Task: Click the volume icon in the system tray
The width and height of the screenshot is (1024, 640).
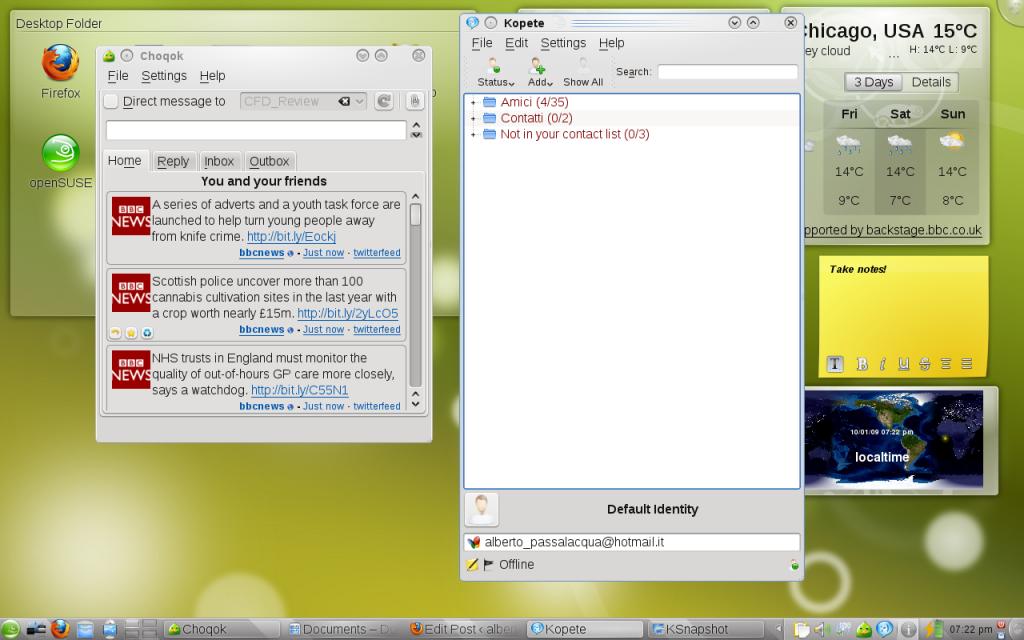Action: pyautogui.click(x=822, y=630)
